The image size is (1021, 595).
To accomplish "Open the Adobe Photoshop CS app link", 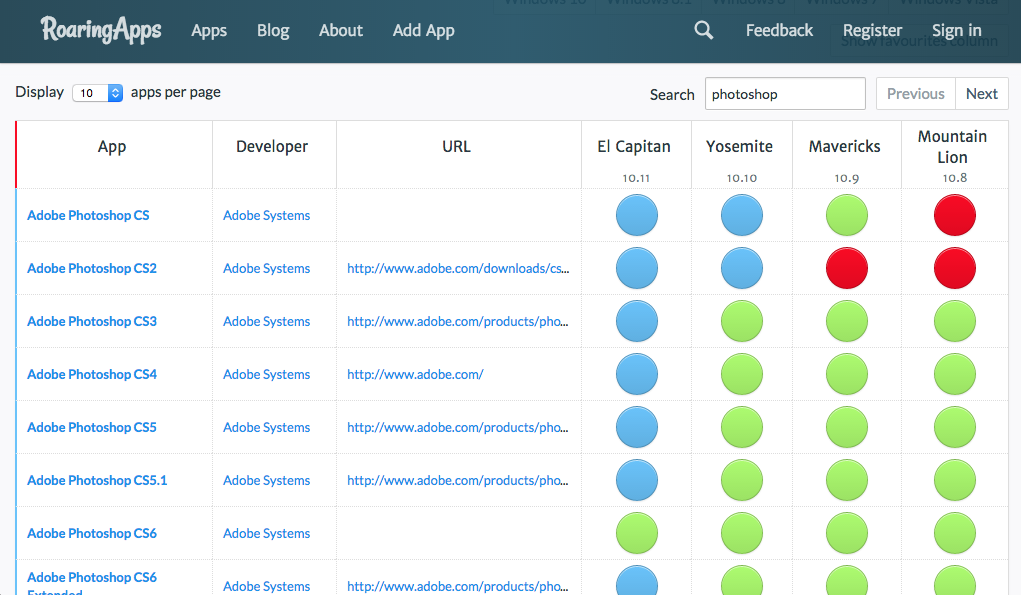I will click(88, 215).
